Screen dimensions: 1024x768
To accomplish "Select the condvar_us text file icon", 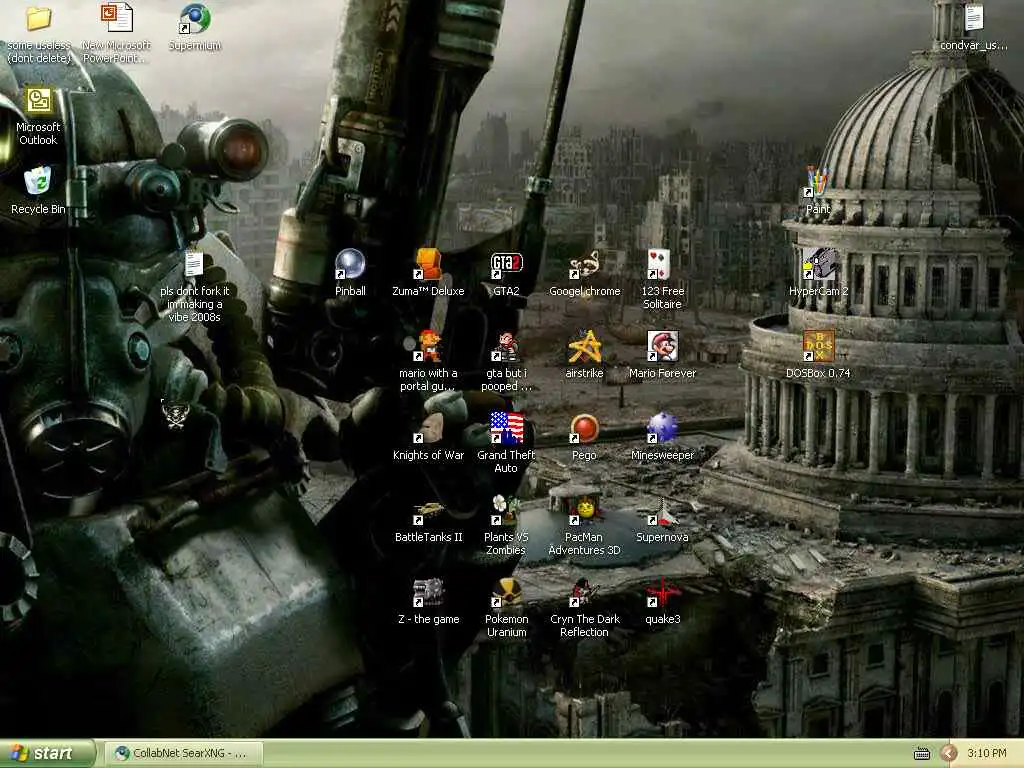I will point(974,18).
